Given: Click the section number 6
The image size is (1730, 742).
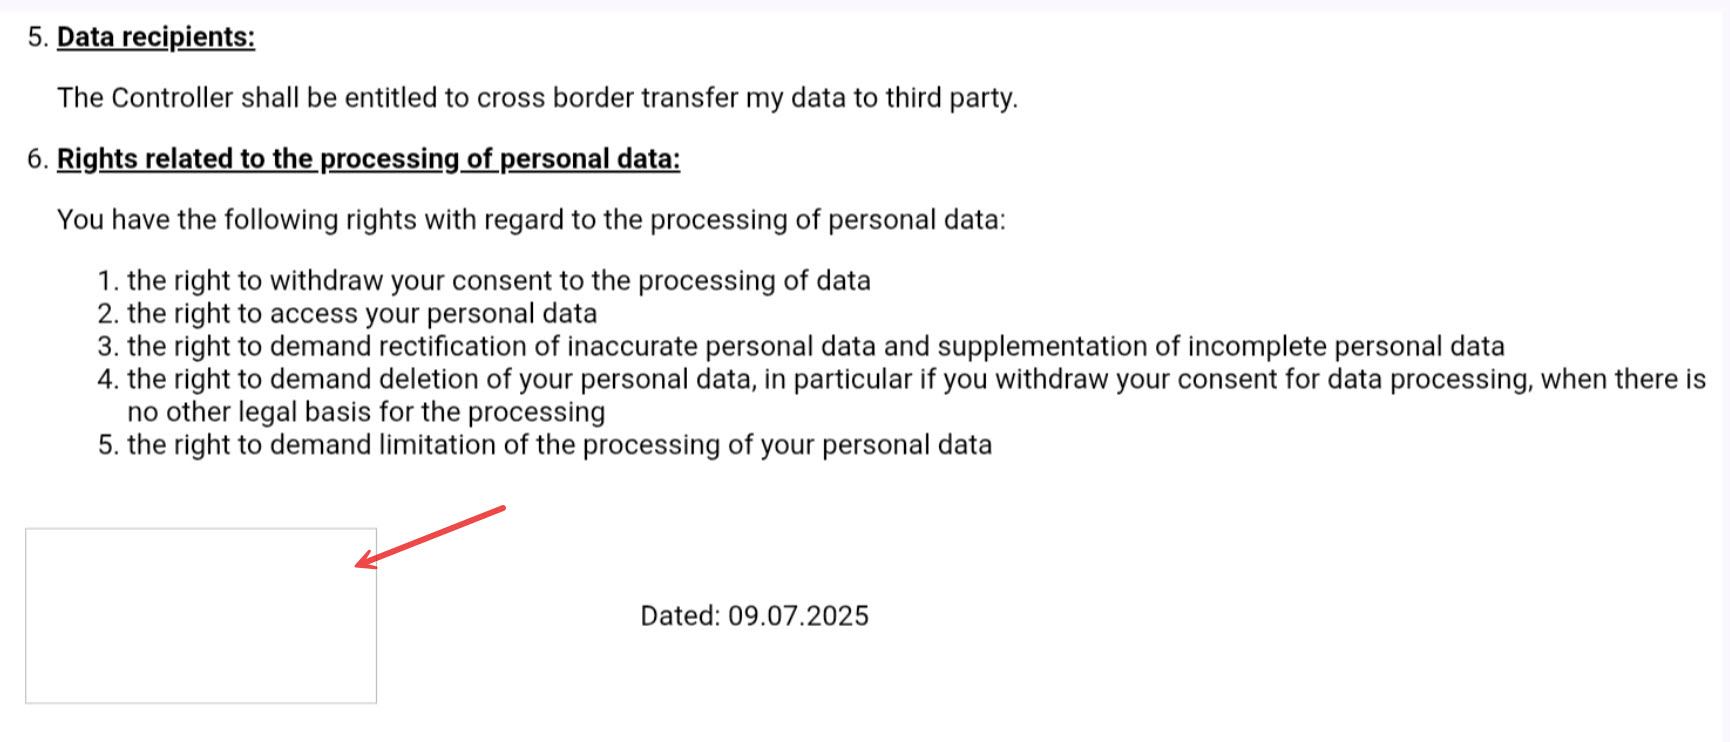Looking at the screenshot, I should click(x=37, y=159).
